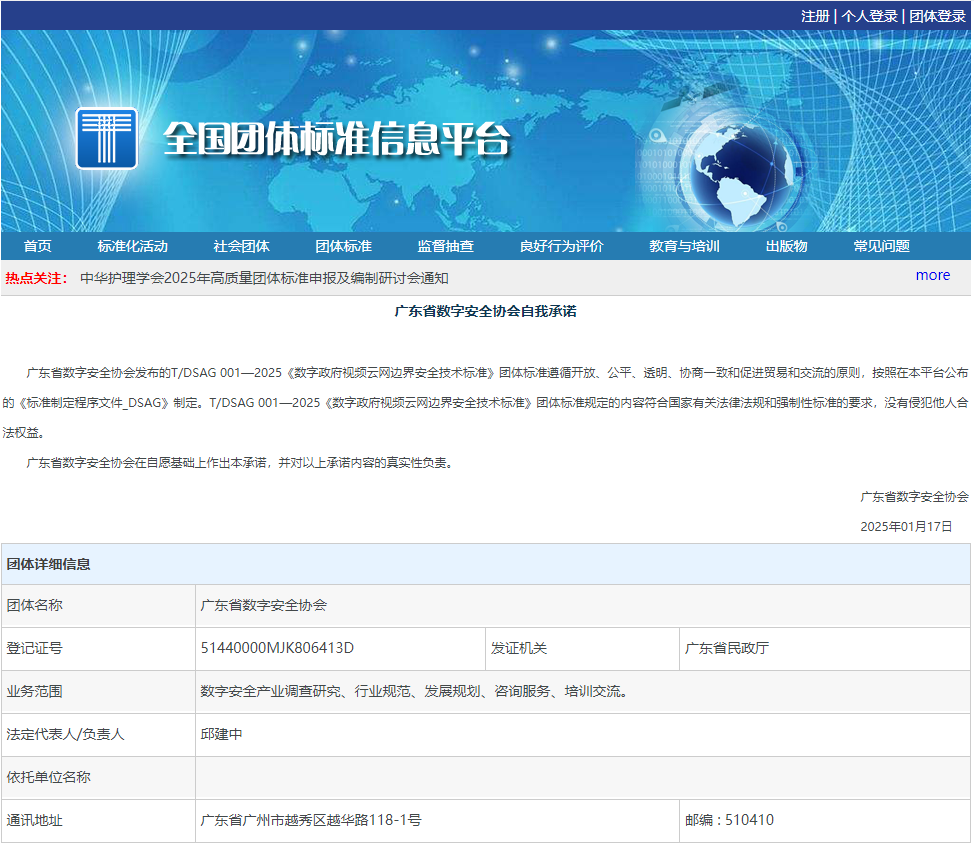This screenshot has width=974, height=848.
Task: Open the 注册 registration link
Action: pyautogui.click(x=816, y=16)
